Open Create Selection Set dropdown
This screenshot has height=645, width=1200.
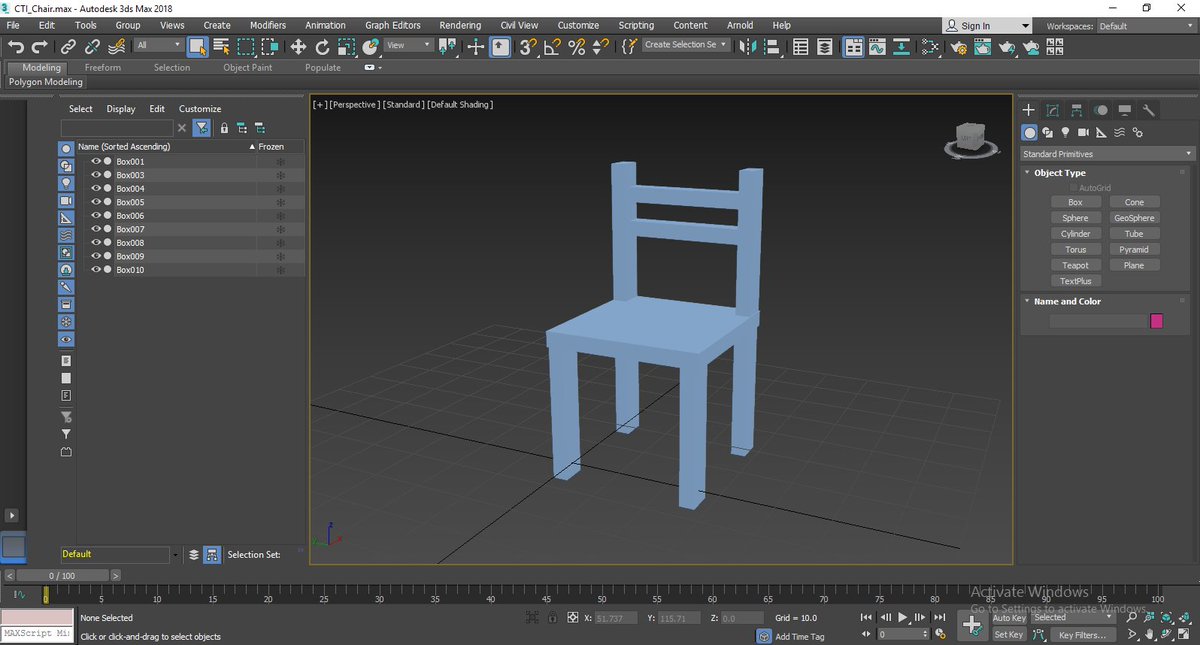686,45
